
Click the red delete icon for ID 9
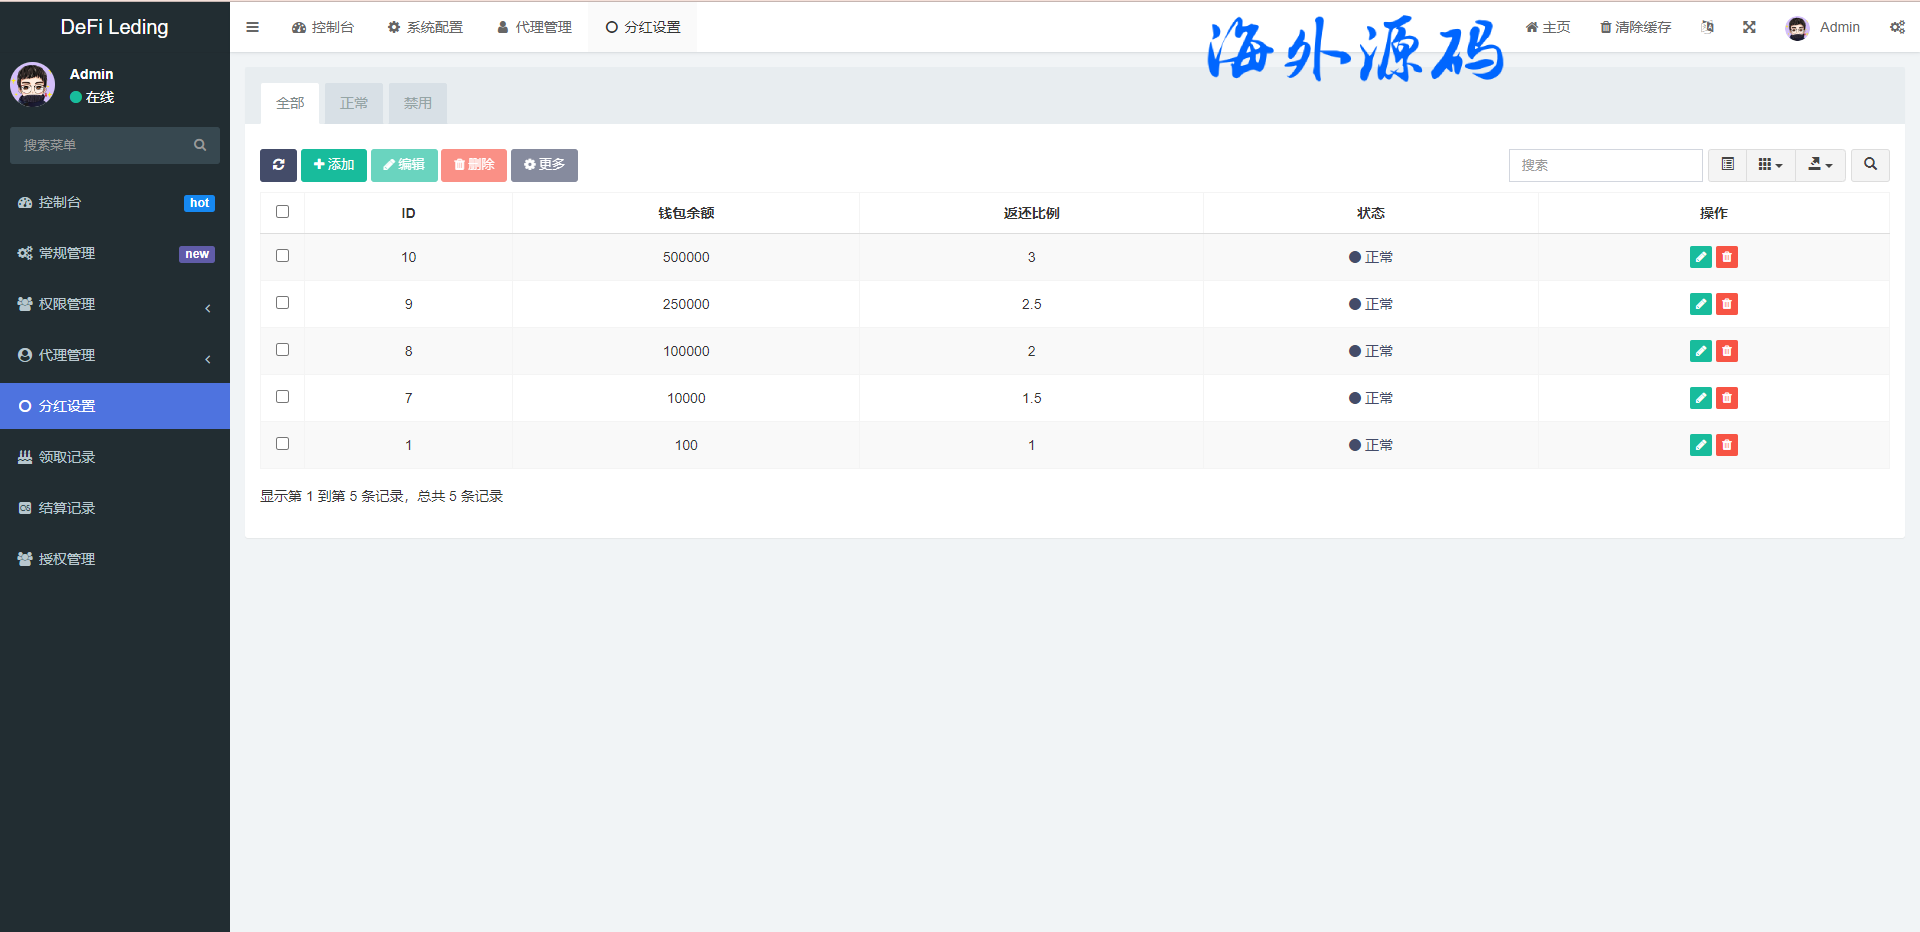[1727, 304]
